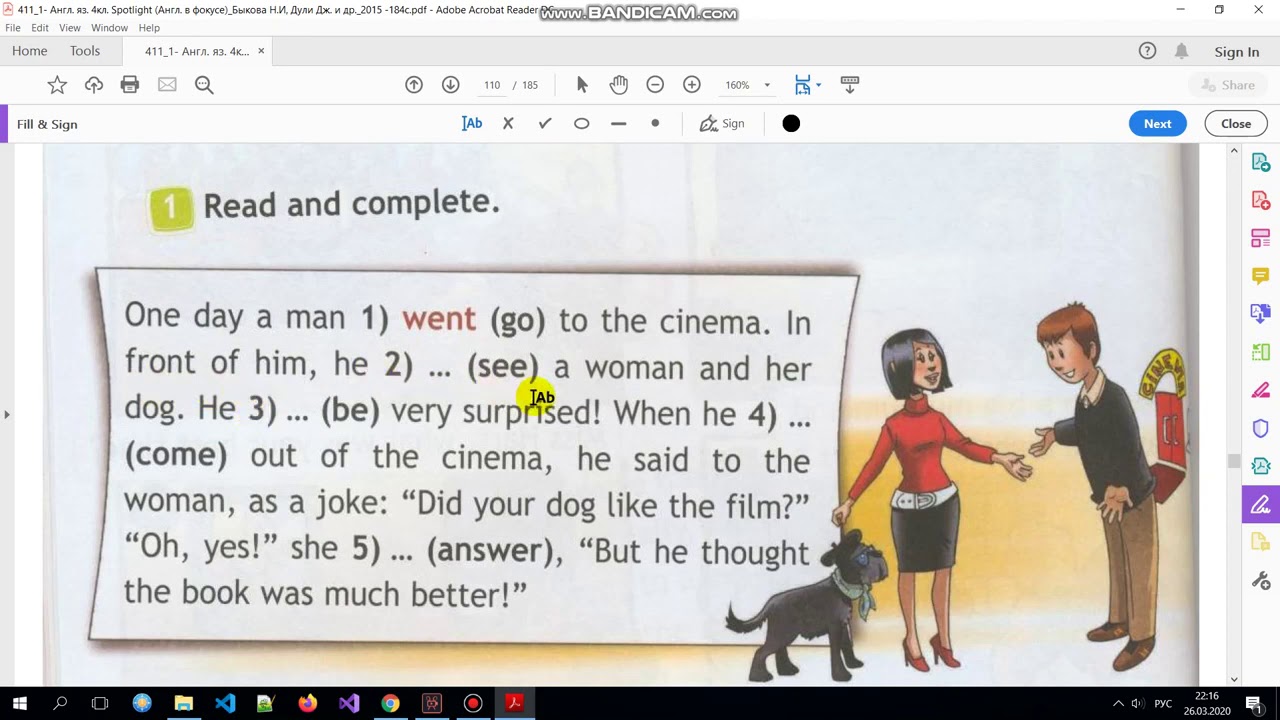Print the document
The height and width of the screenshot is (720, 1280).
click(130, 85)
